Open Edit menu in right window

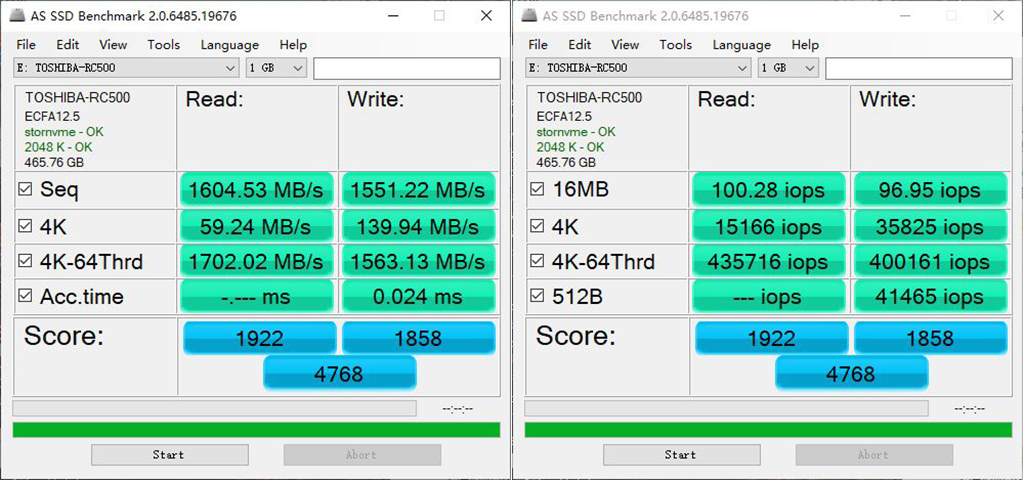(x=579, y=44)
